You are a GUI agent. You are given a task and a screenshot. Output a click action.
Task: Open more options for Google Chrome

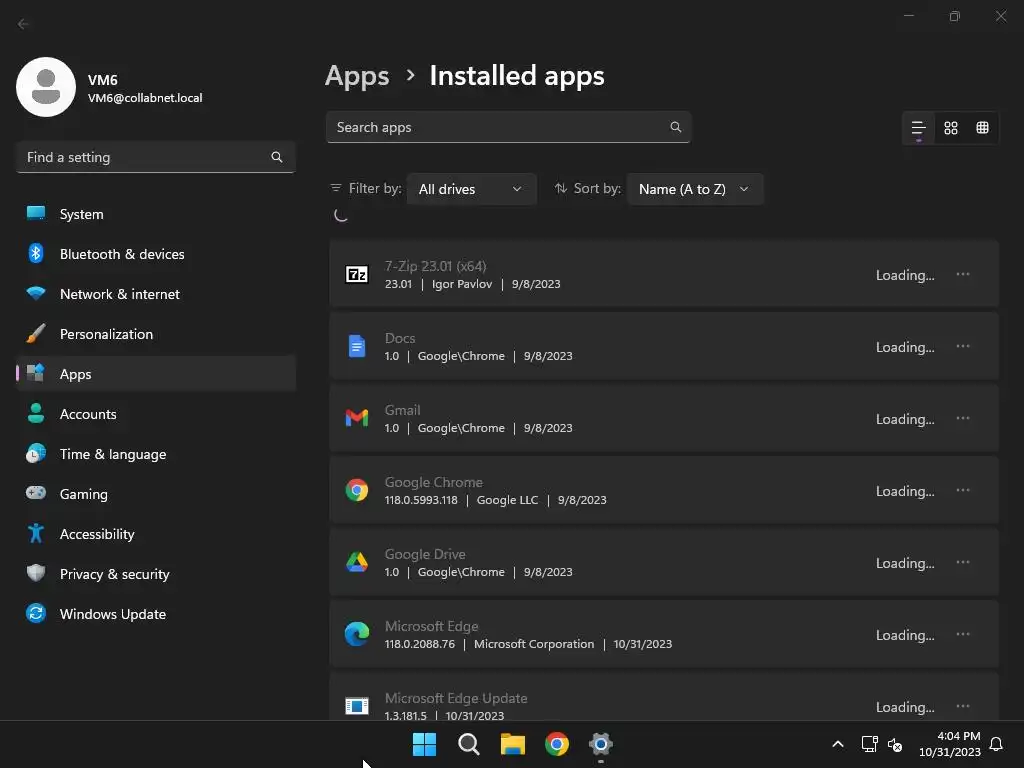tap(962, 490)
